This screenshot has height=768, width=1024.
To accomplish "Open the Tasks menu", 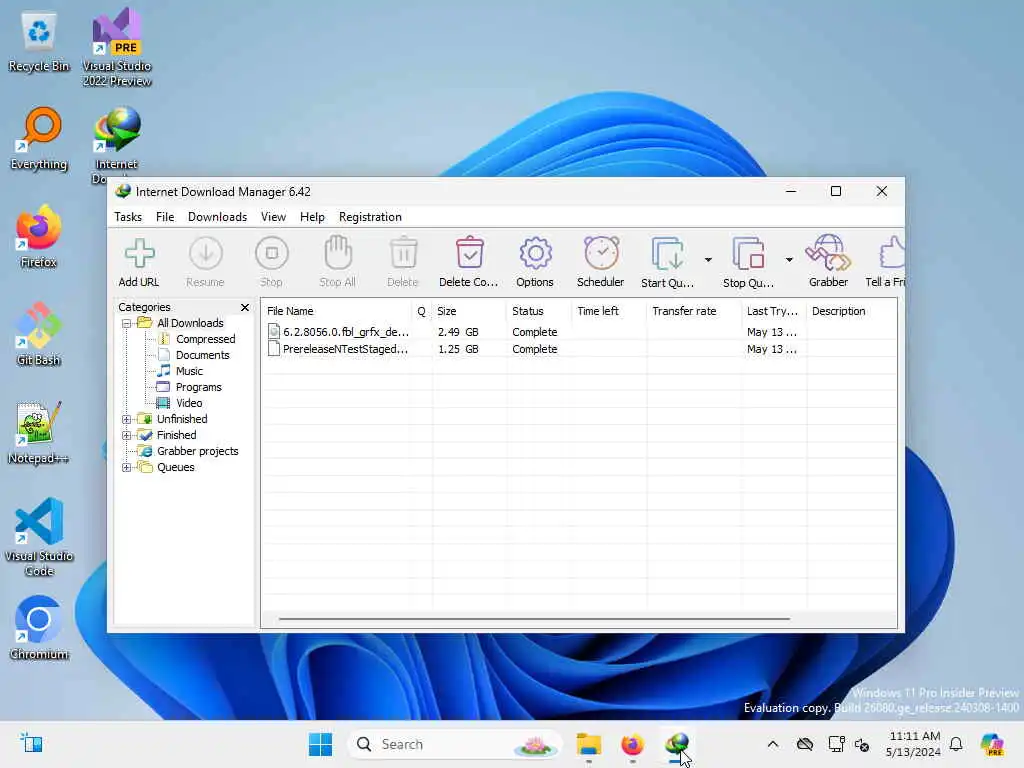I will pos(128,217).
